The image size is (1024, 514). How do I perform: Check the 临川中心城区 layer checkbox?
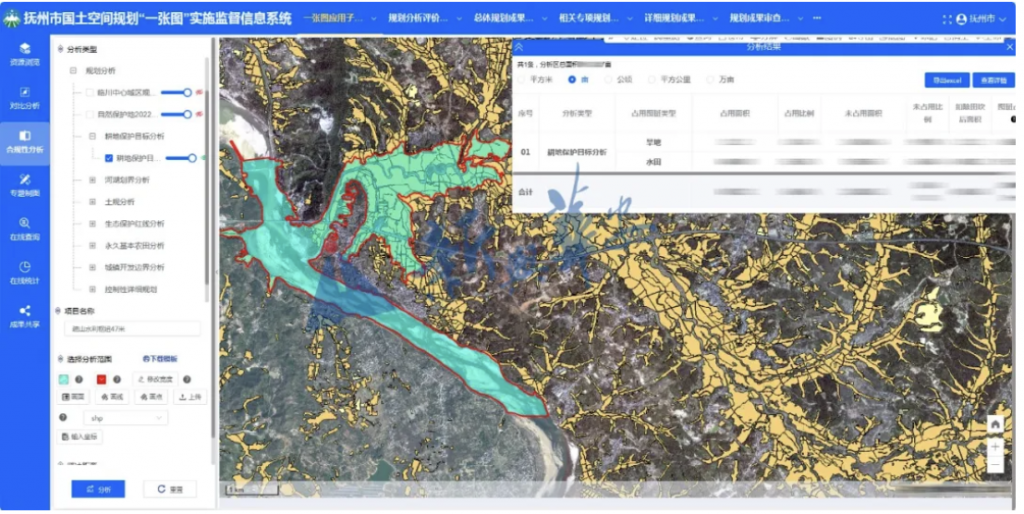pos(90,92)
